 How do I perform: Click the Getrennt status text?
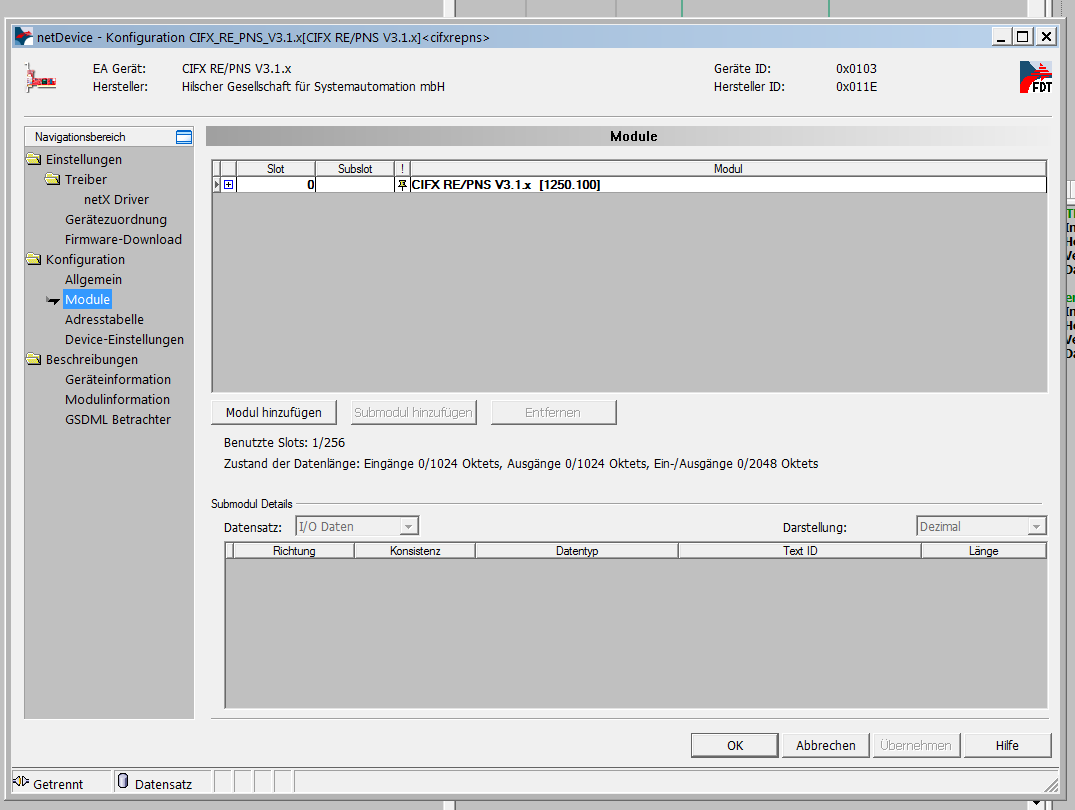[x=58, y=784]
